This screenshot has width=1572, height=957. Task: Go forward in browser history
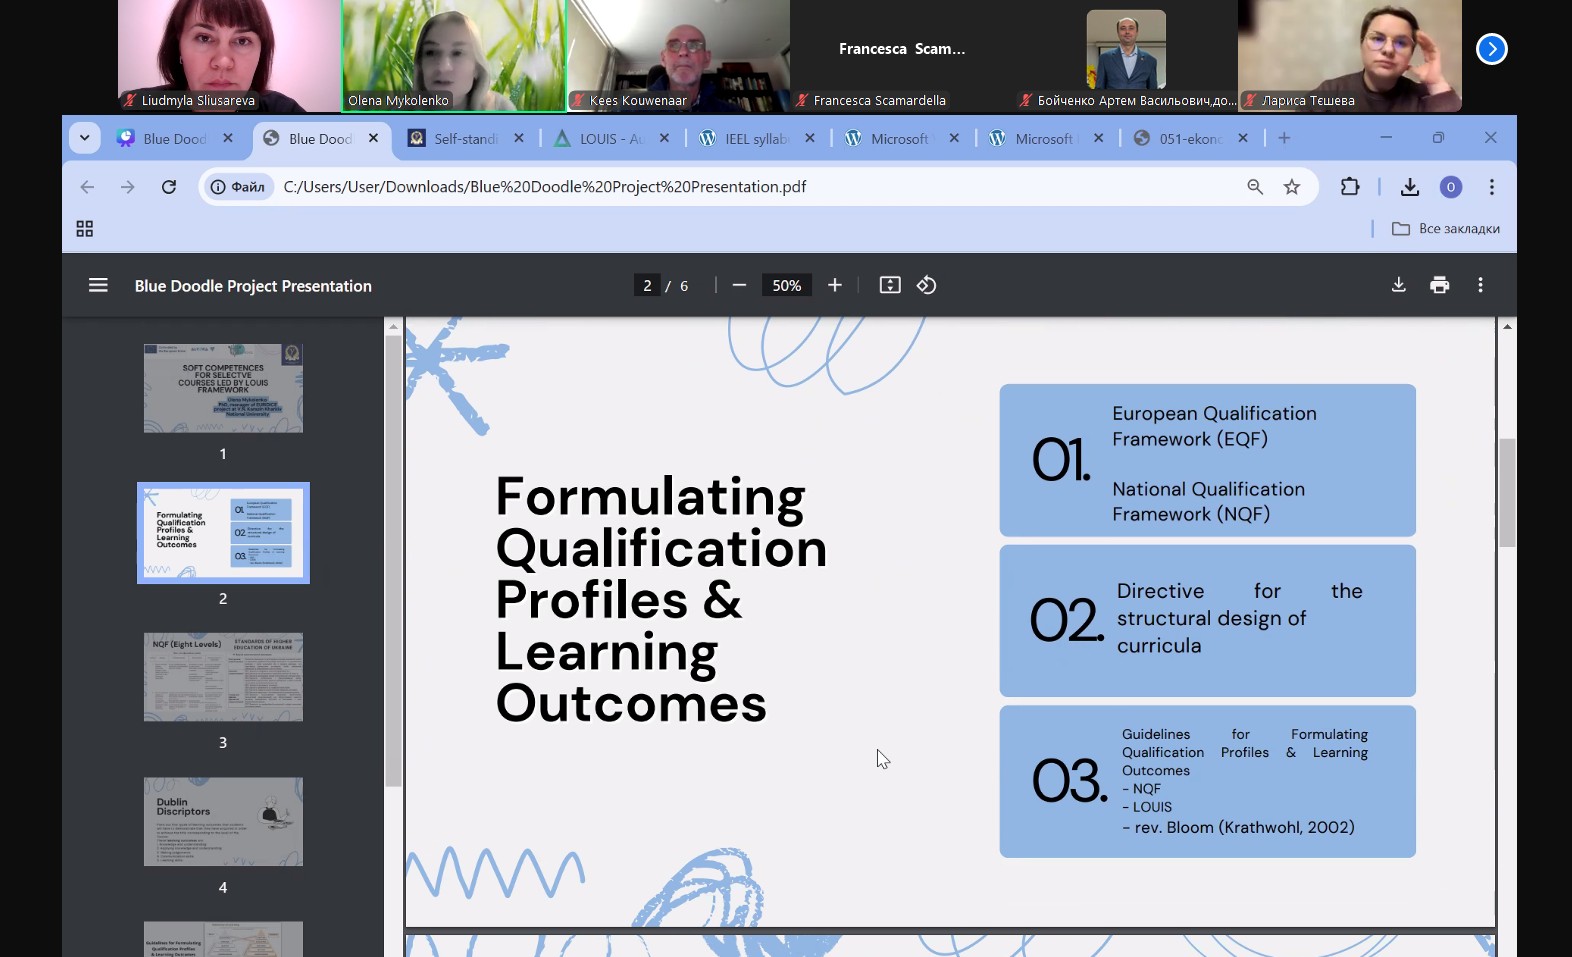[127, 187]
